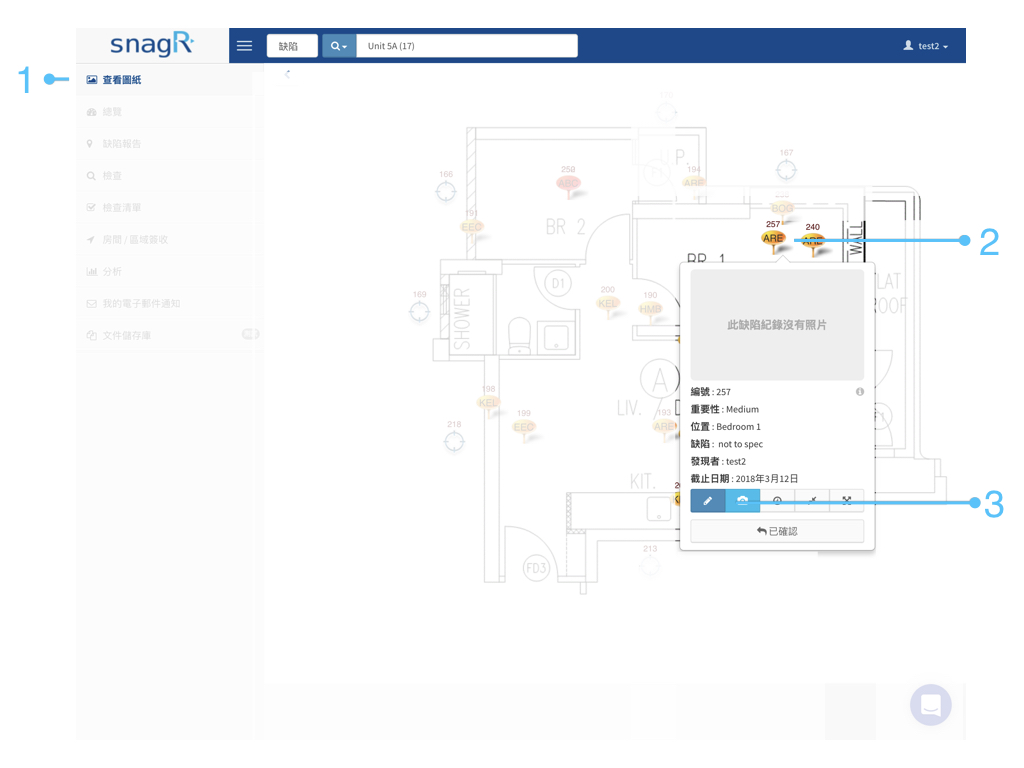Click the clock history button in defect popup
The height and width of the screenshot is (768, 1024).
click(x=777, y=501)
